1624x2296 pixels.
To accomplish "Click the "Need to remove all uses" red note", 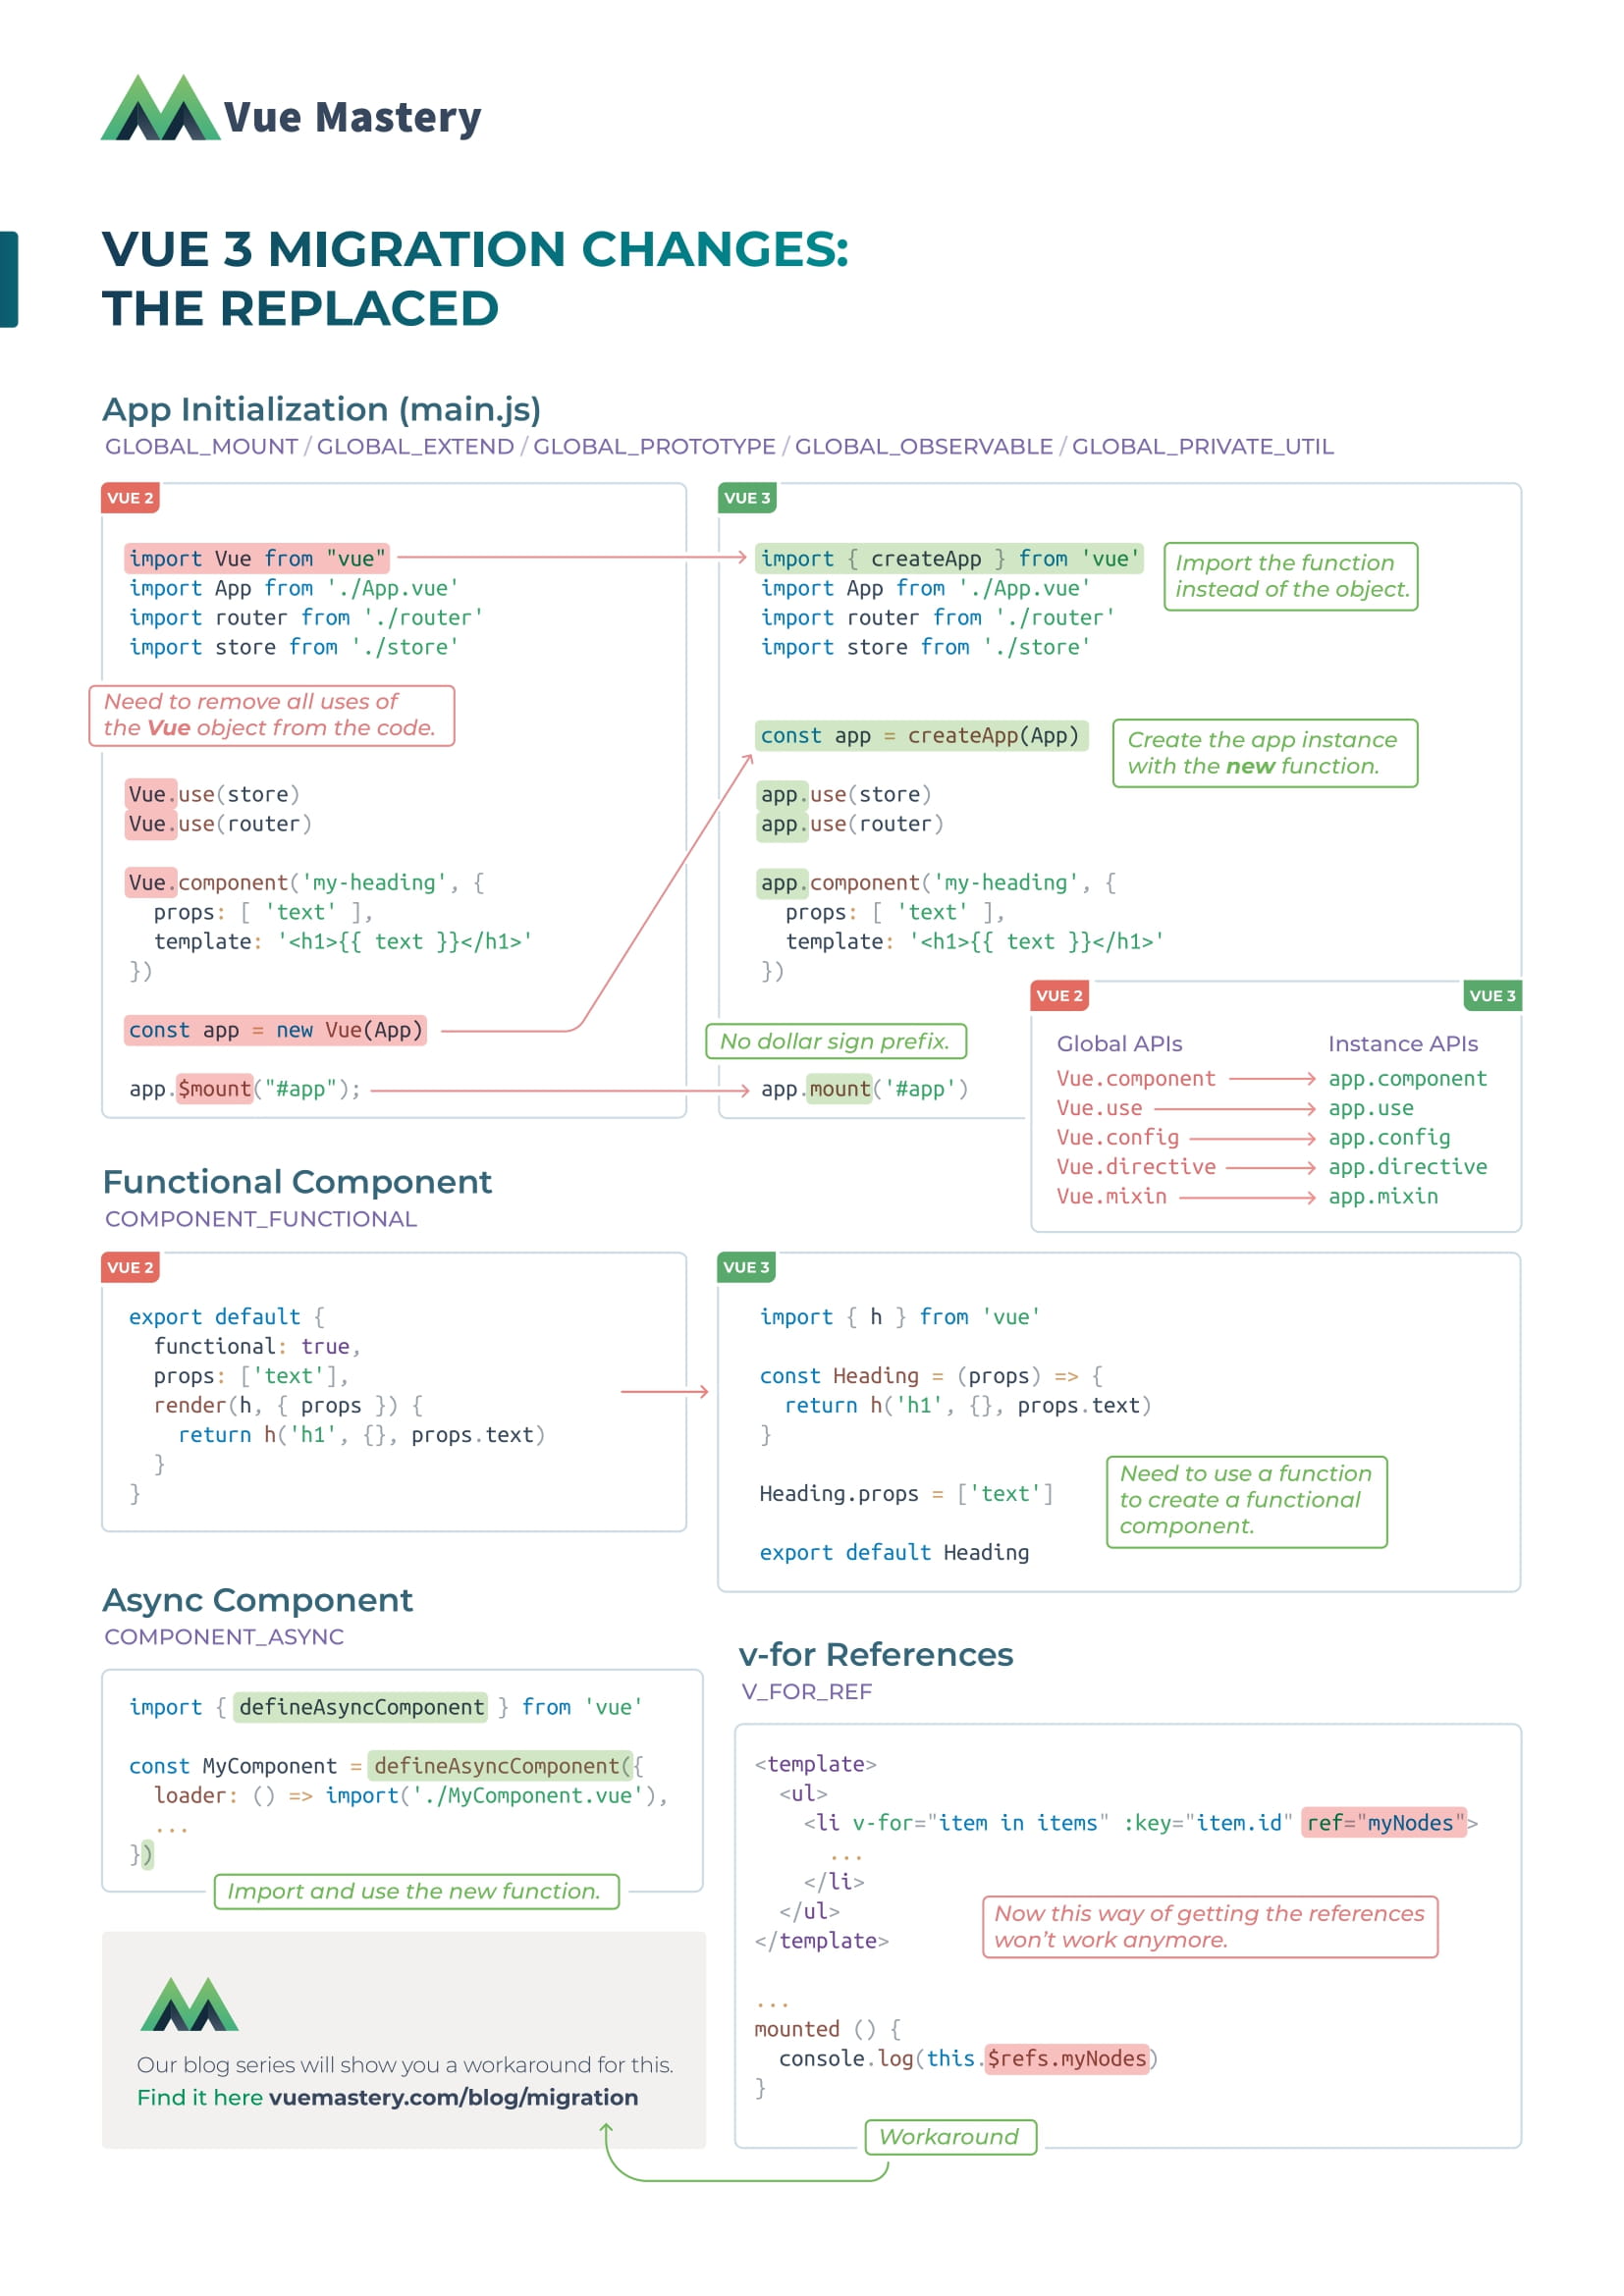I will [271, 715].
